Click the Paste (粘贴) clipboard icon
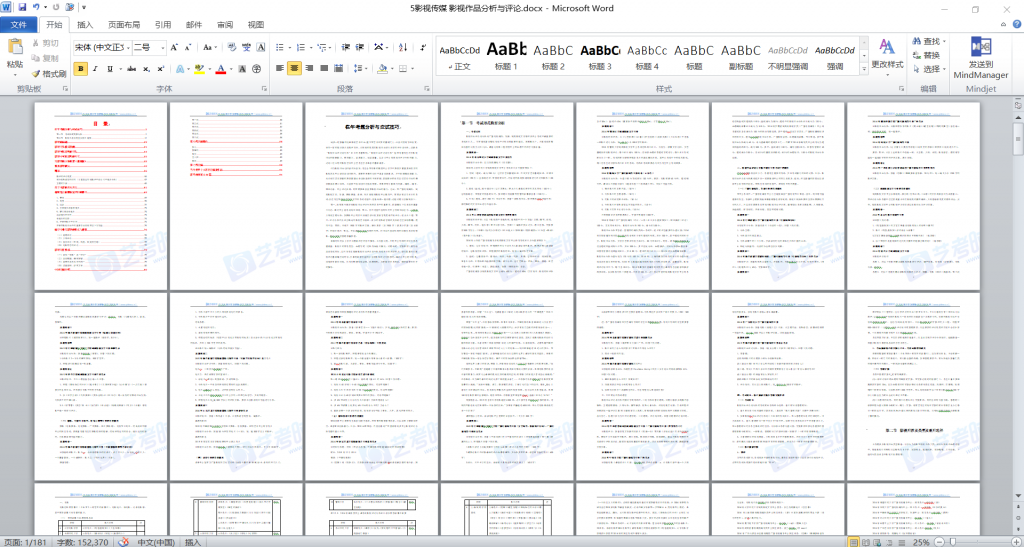This screenshot has height=547, width=1024. tap(15, 50)
